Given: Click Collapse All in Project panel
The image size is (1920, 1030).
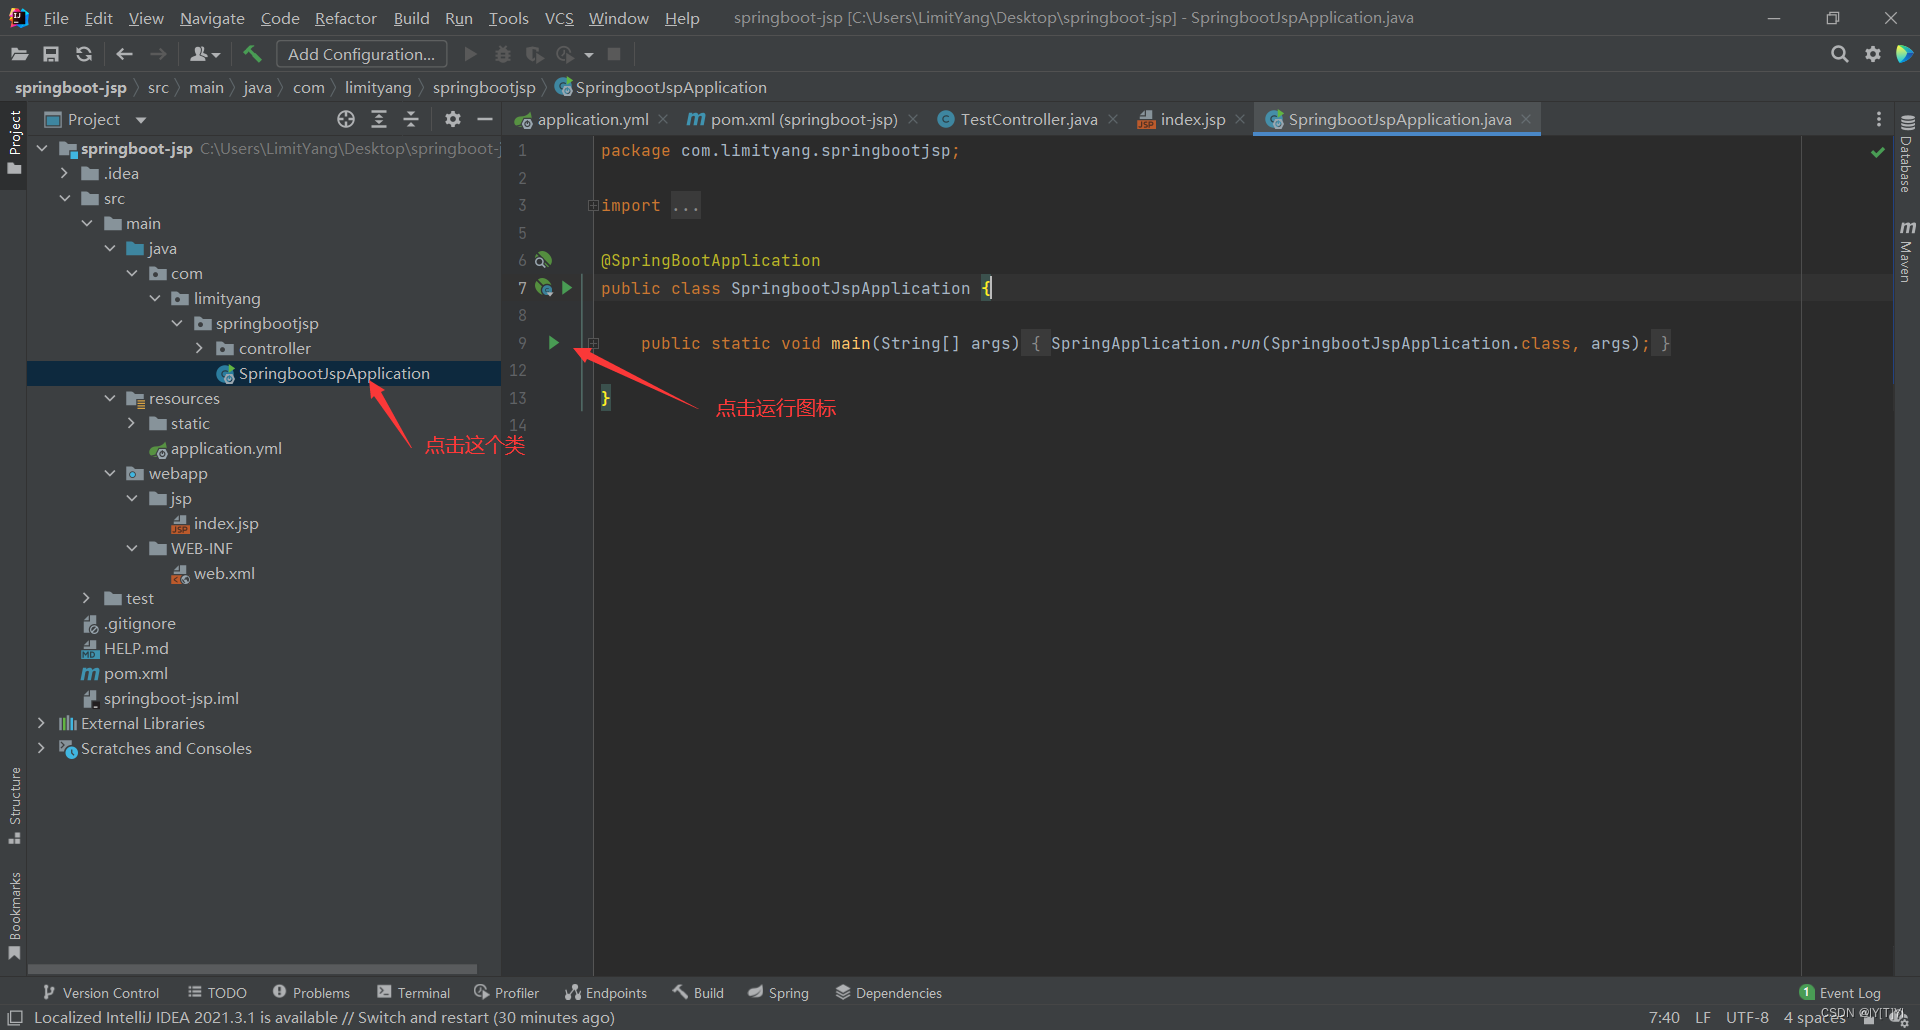Looking at the screenshot, I should click(411, 119).
